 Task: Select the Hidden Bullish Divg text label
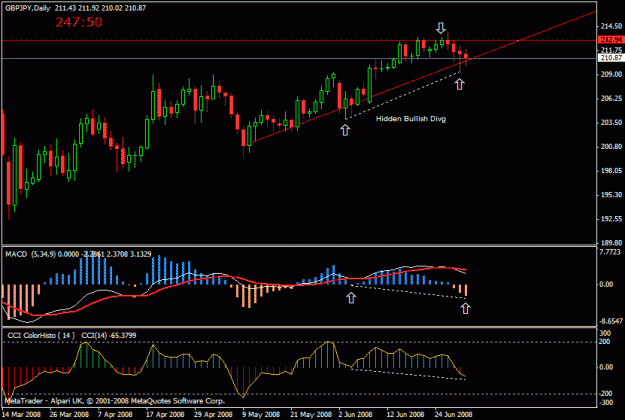point(411,118)
